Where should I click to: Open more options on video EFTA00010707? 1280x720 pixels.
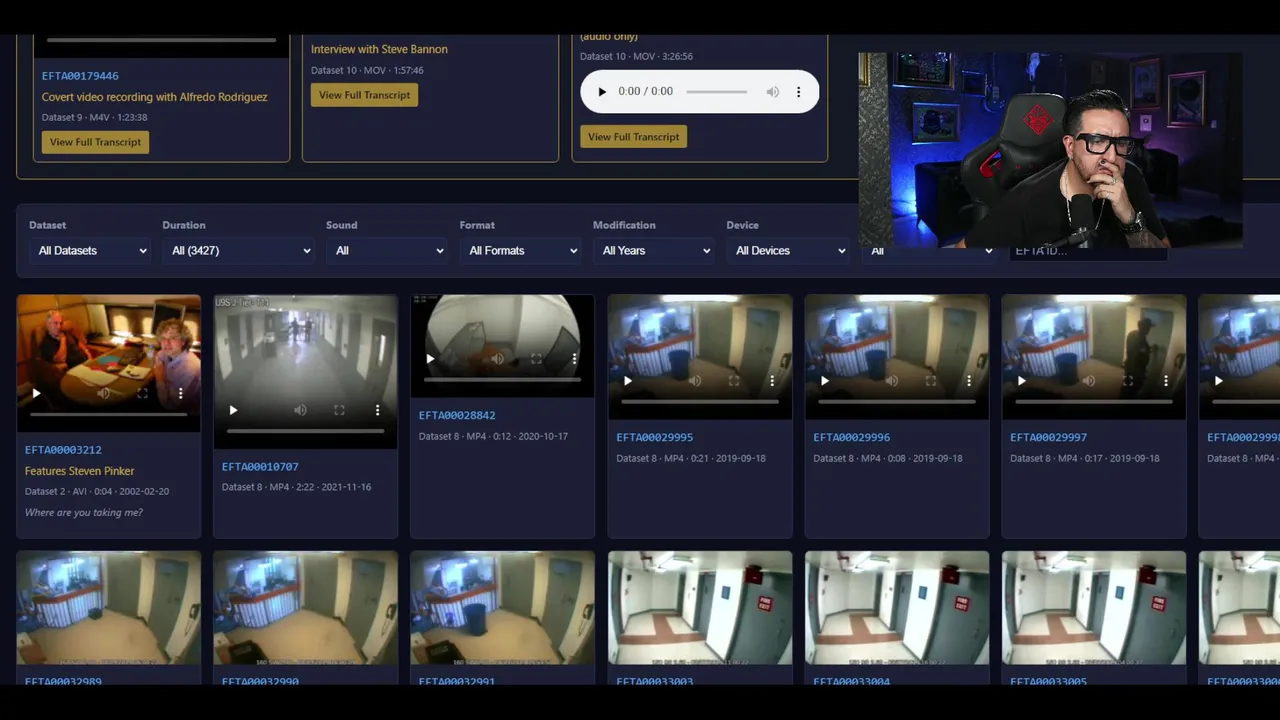[377, 410]
